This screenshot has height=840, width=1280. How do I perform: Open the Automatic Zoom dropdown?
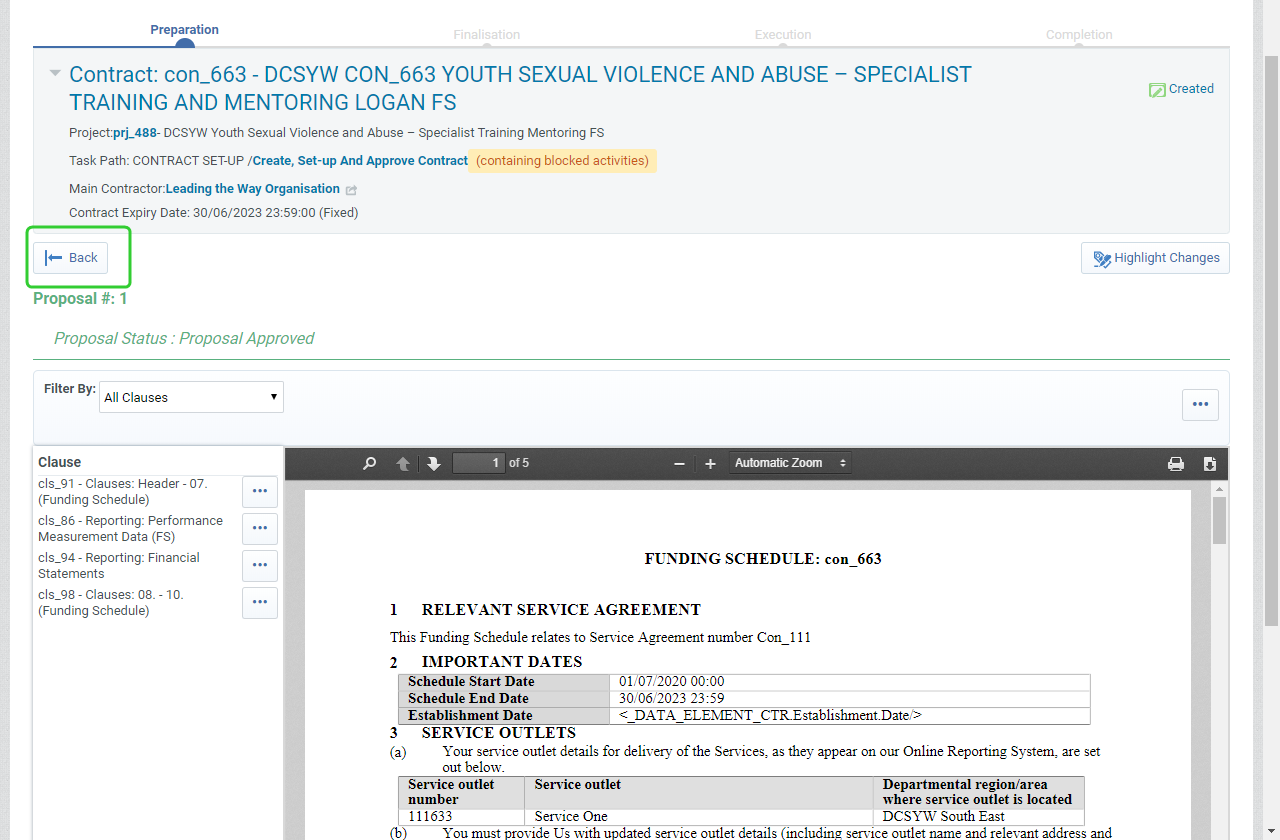pyautogui.click(x=790, y=463)
